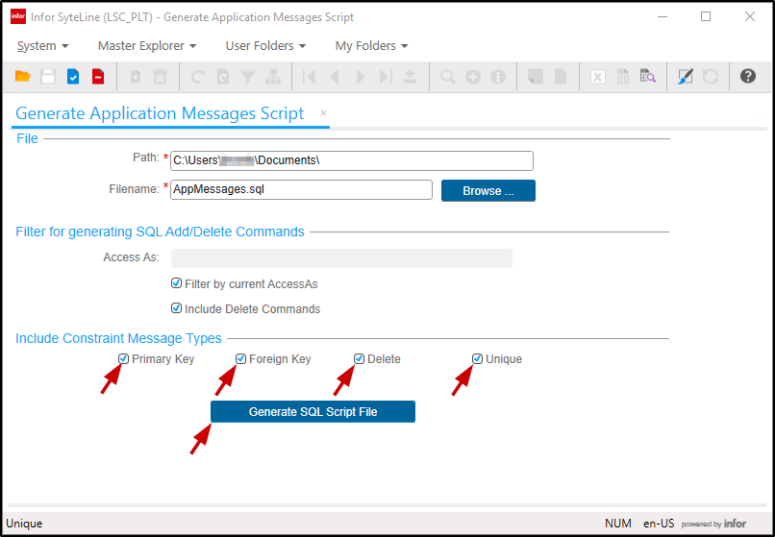Viewport: 775px width, 537px height.
Task: Click the circled info toolbar icon
Action: pos(498,77)
